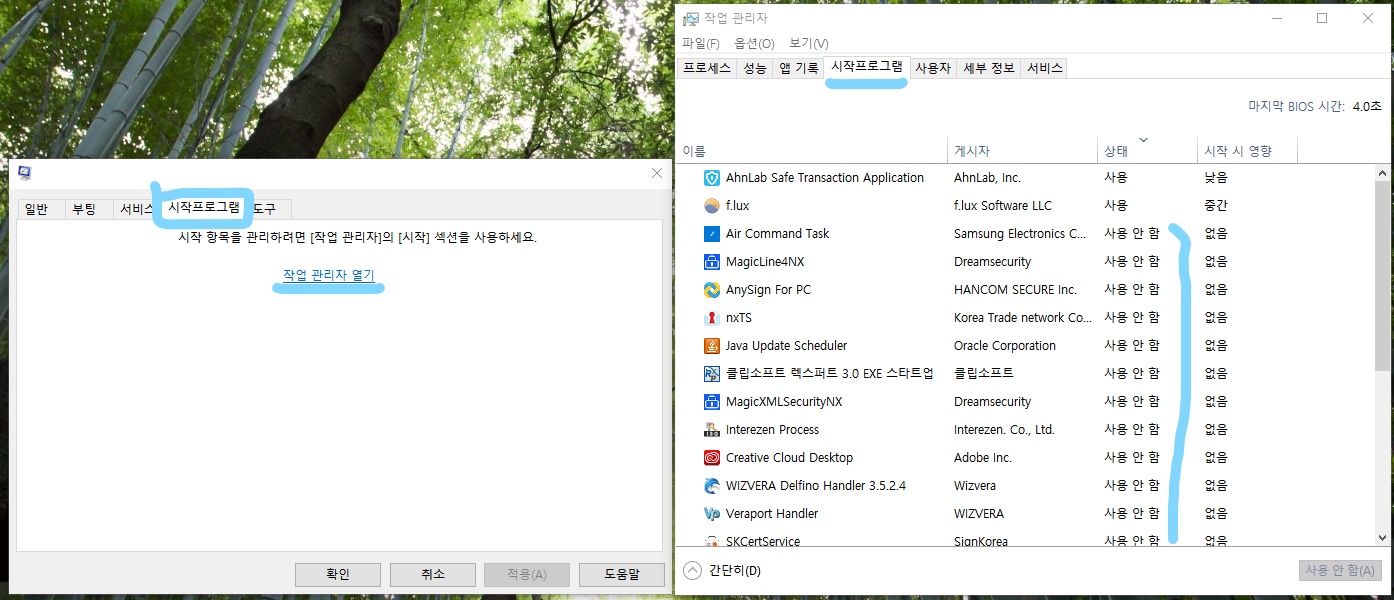1394x600 pixels.
Task: Click the 클립소프트 렉스퍼트 startup icon
Action: tap(712, 374)
